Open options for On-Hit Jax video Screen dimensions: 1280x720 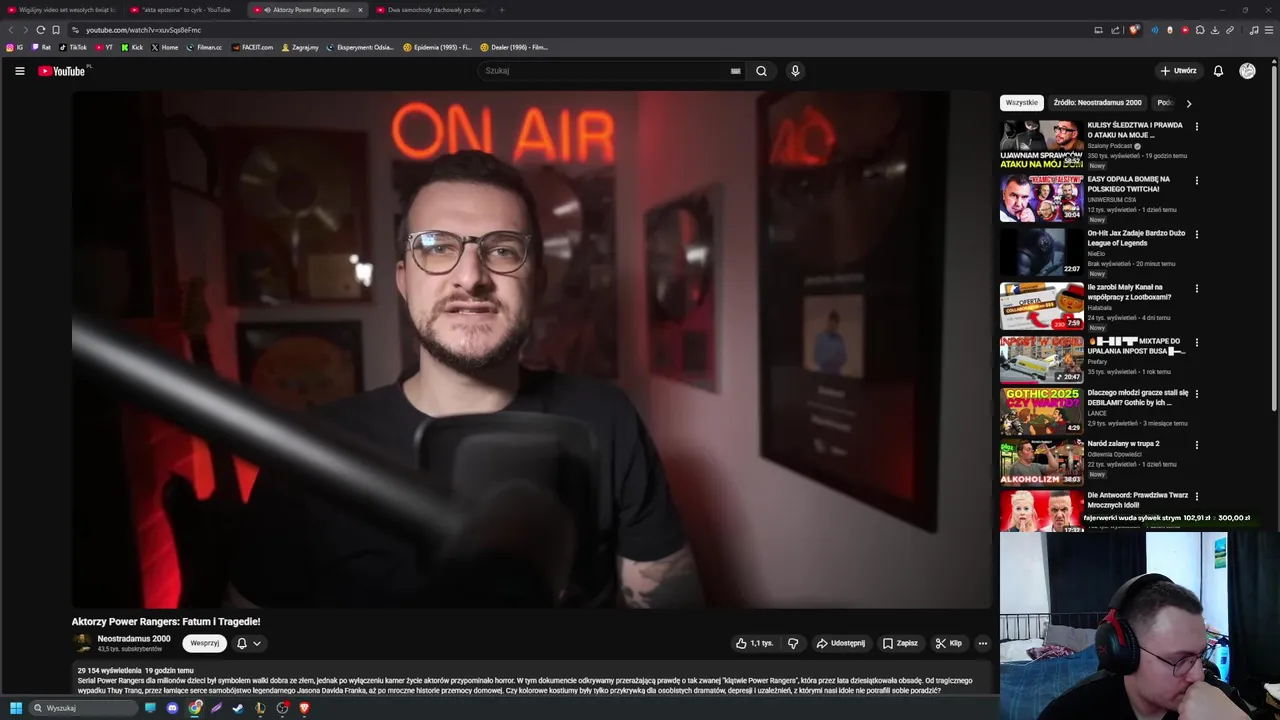pos(1196,235)
